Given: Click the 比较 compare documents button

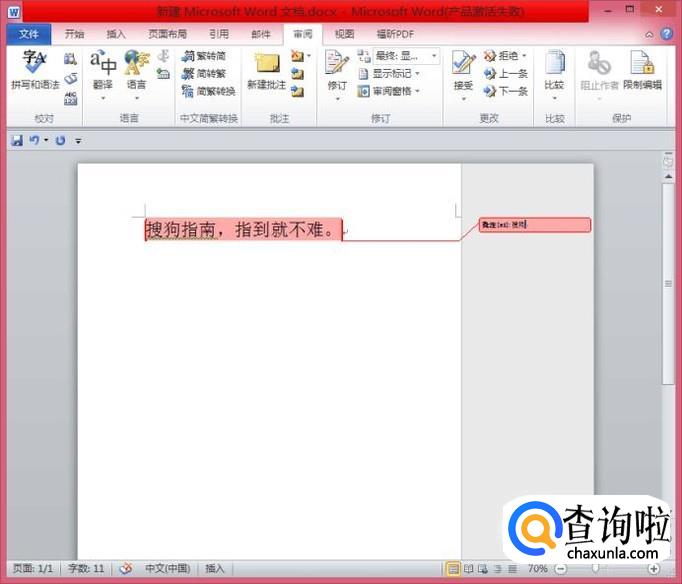Looking at the screenshot, I should pos(555,70).
